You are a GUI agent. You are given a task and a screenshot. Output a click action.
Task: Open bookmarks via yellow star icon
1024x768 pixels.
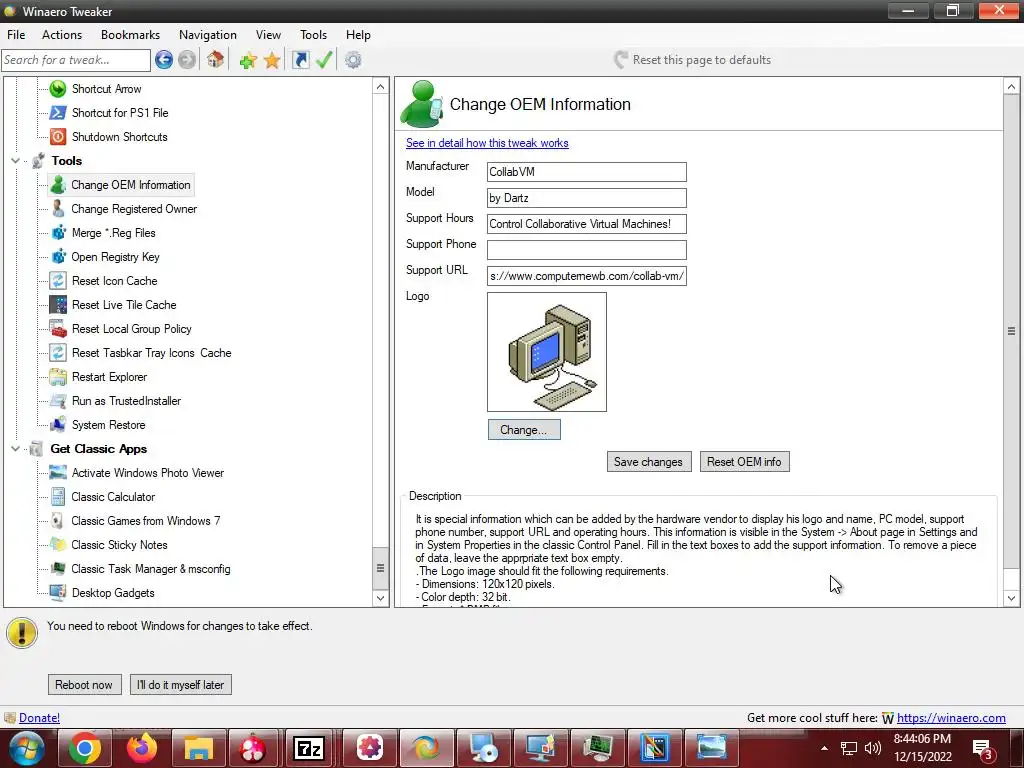272,61
